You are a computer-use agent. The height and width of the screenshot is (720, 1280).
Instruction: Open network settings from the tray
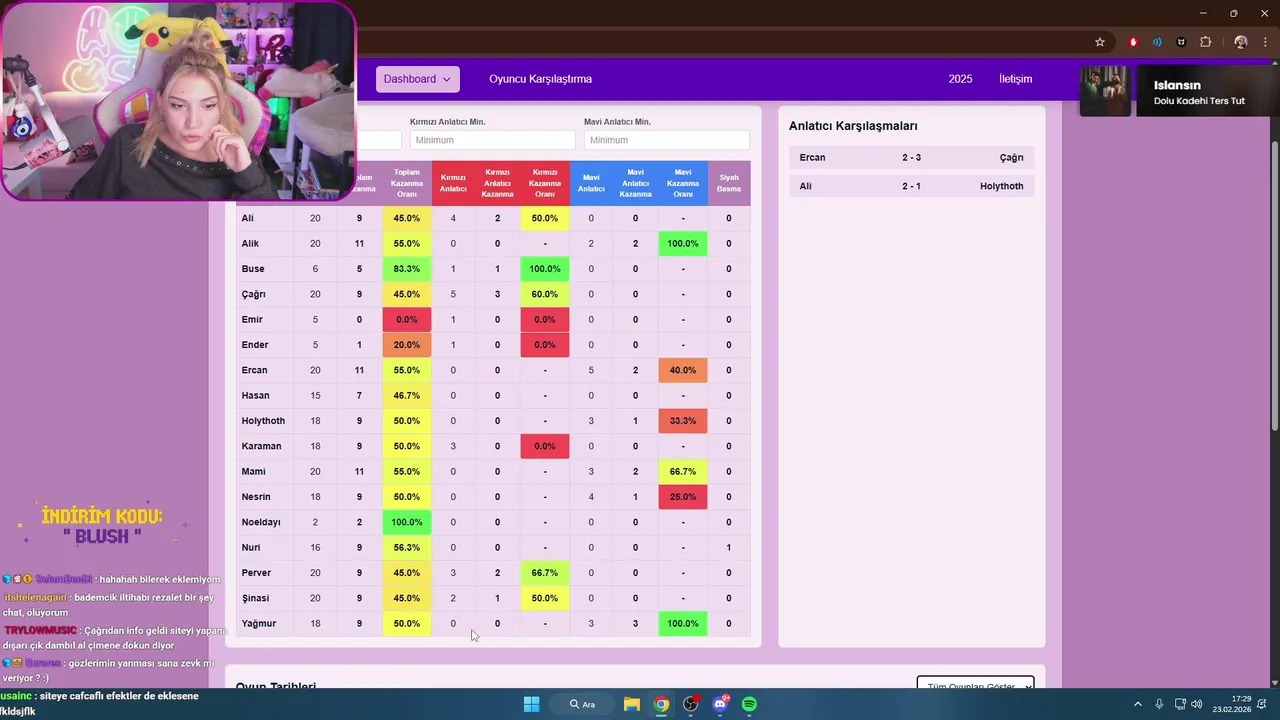(1180, 704)
